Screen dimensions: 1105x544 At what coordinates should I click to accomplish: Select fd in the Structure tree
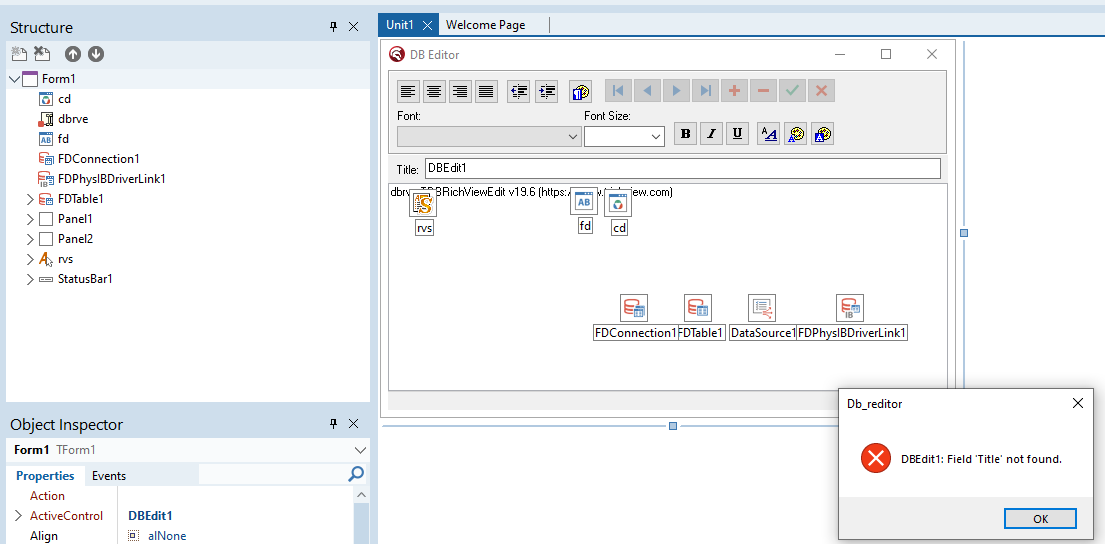click(63, 139)
